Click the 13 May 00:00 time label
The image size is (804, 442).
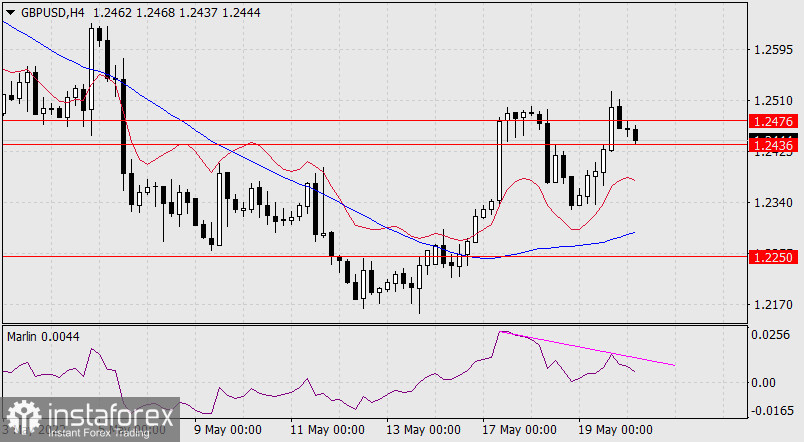click(421, 430)
